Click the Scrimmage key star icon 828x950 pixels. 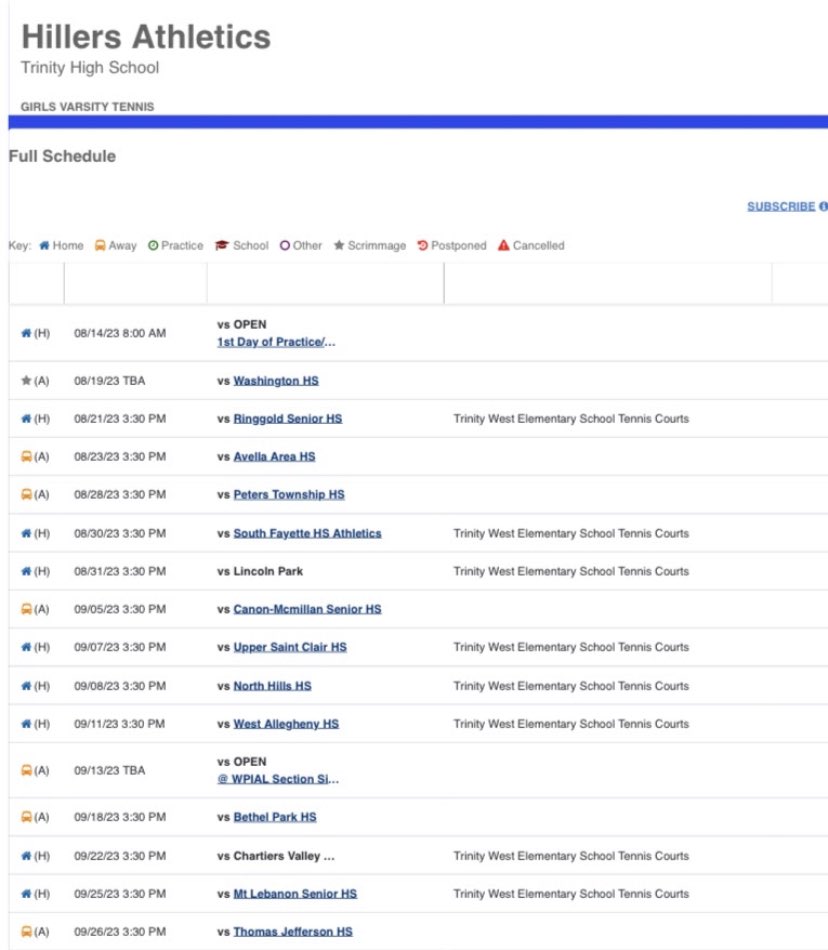tap(339, 245)
